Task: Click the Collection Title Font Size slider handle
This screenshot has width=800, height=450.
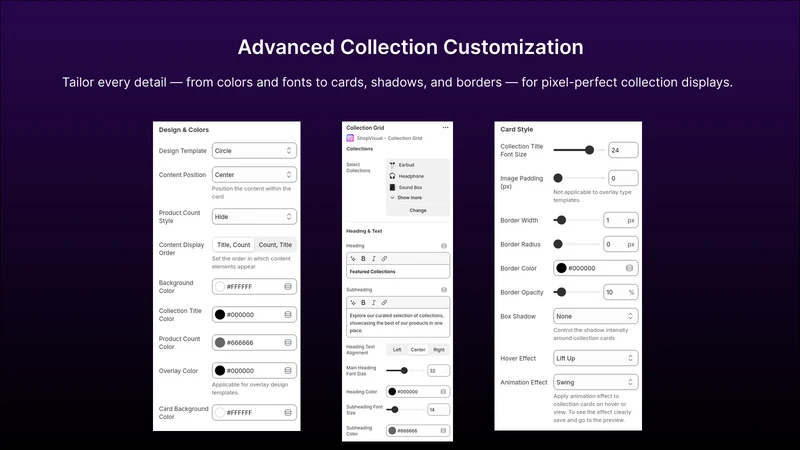Action: coord(589,150)
